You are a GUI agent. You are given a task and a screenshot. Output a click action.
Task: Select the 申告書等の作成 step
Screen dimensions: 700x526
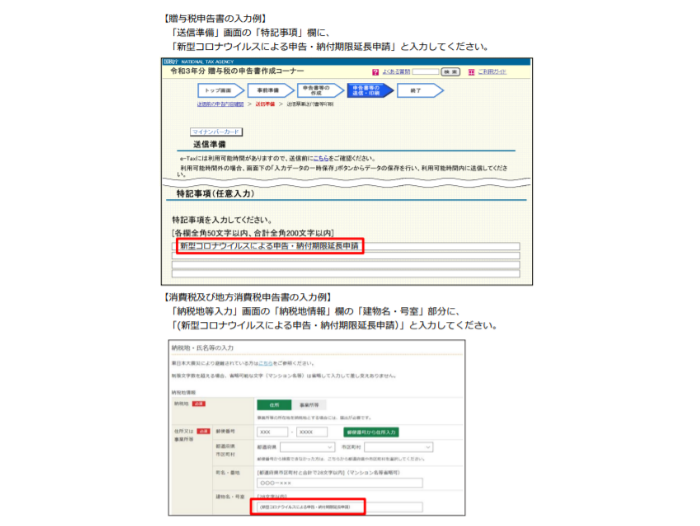pyautogui.click(x=317, y=89)
